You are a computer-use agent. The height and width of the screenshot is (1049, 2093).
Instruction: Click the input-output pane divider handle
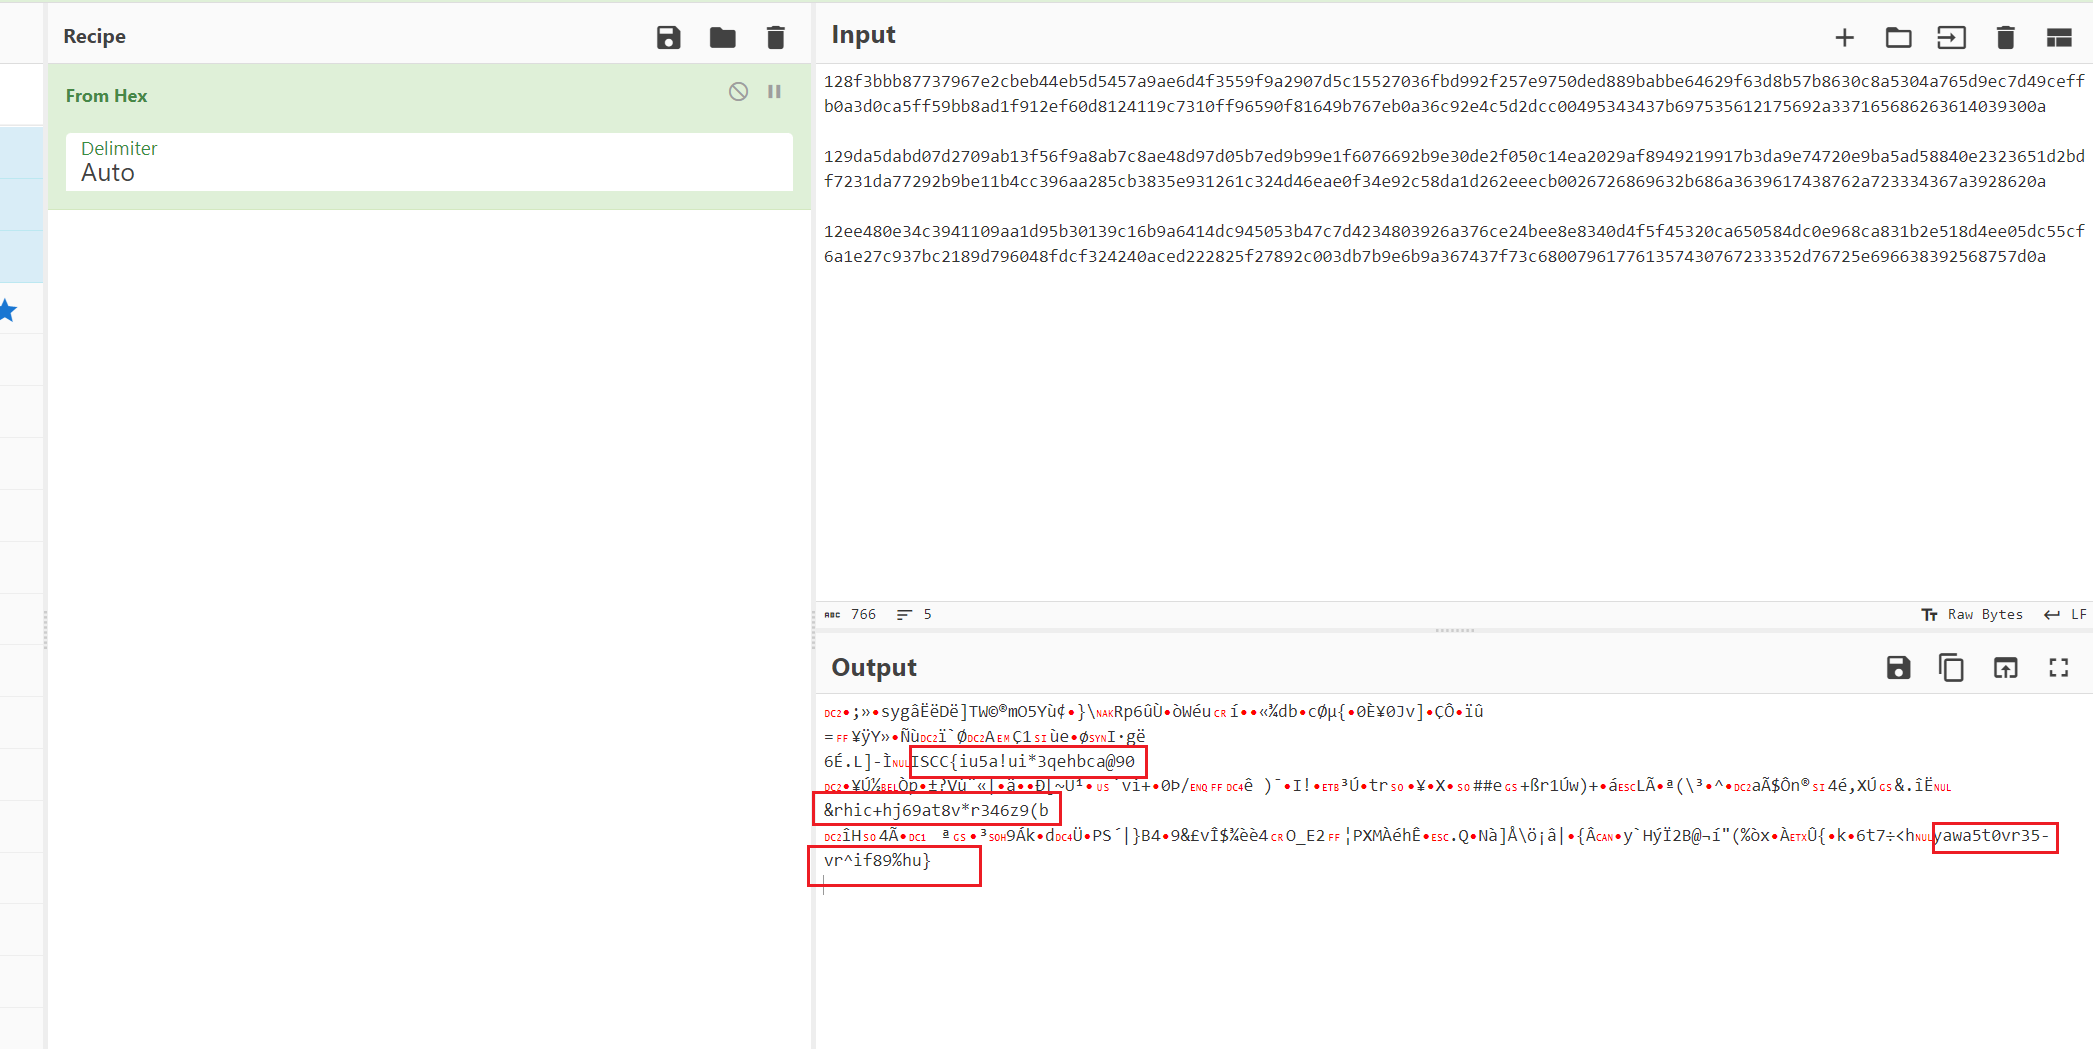[1454, 631]
